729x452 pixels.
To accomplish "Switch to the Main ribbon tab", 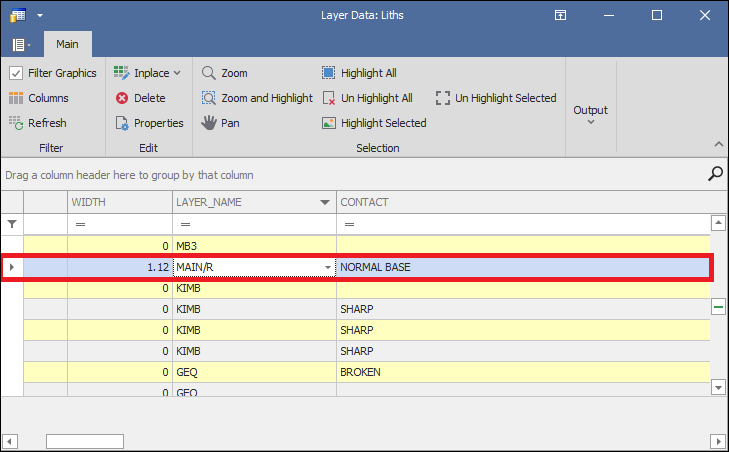I will [x=67, y=44].
